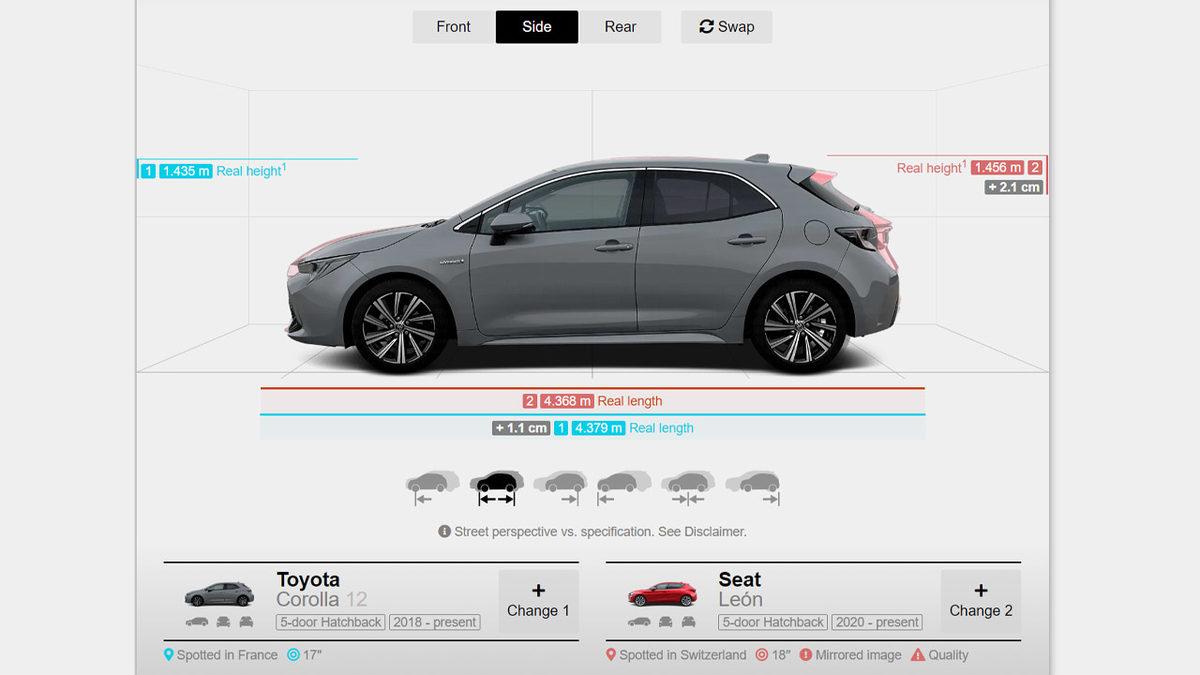Click the 4.379 m real length label

tap(599, 428)
